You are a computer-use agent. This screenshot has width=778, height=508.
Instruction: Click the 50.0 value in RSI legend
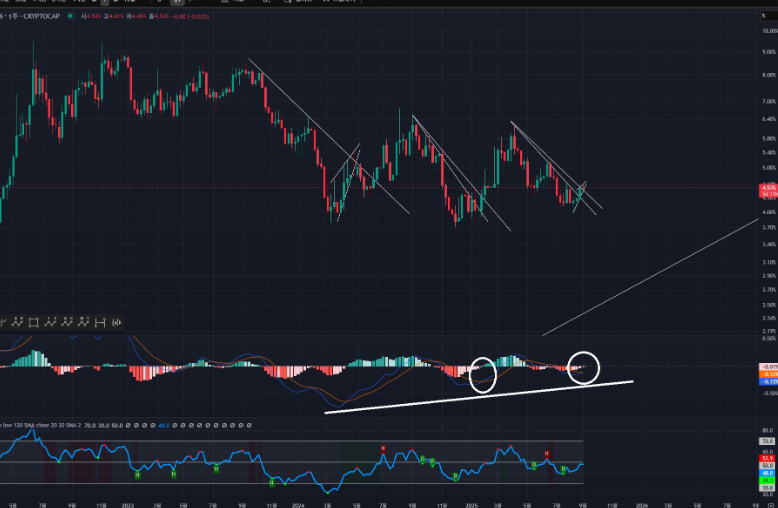pyautogui.click(x=117, y=426)
